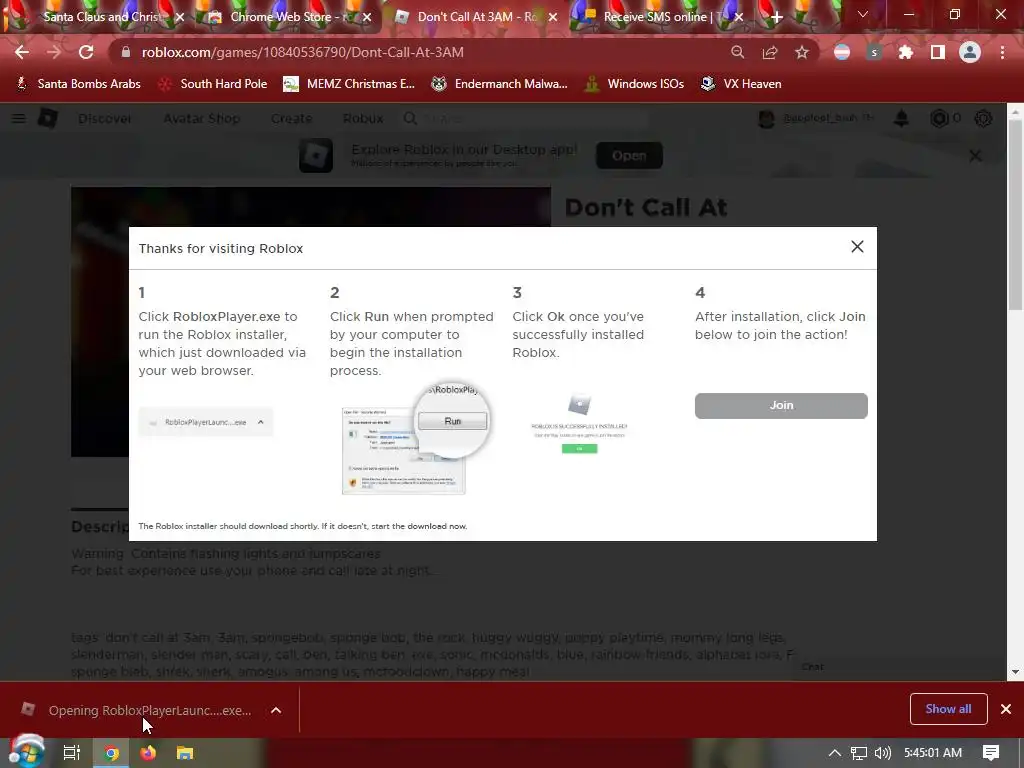
Task: View site lock icon information
Action: pyautogui.click(x=126, y=52)
